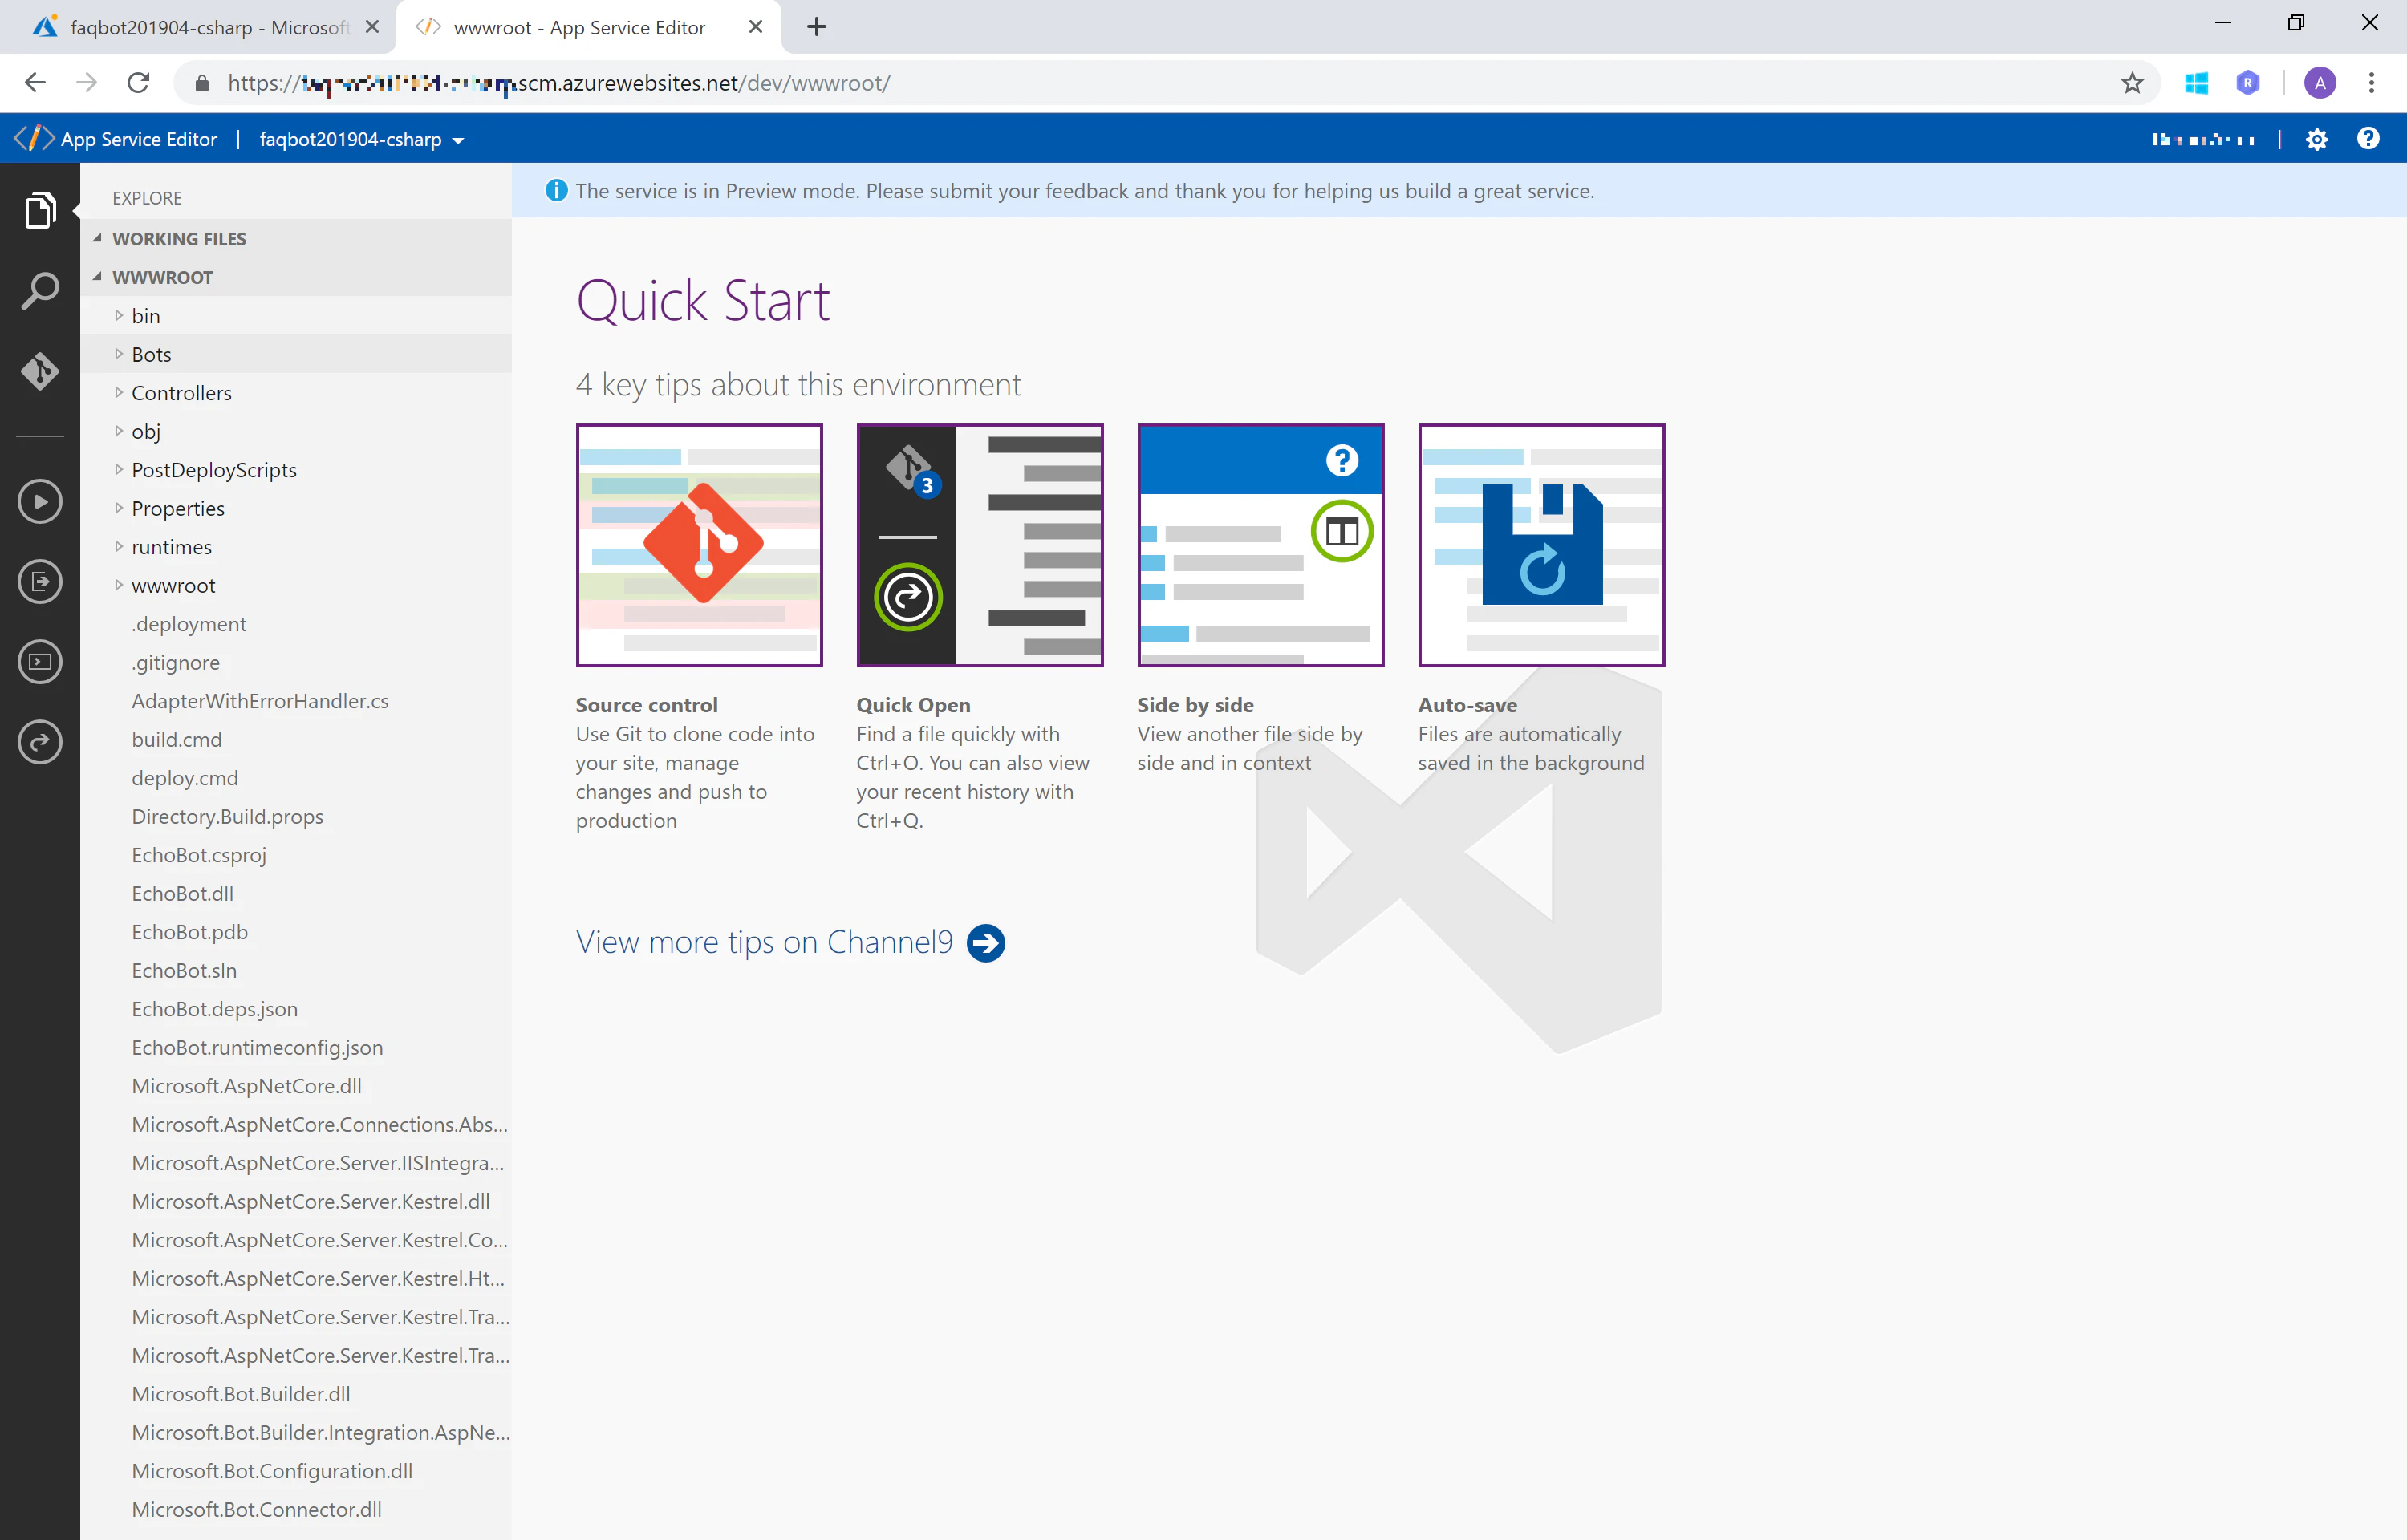Screen dimensions: 2407x1540
Task: Click View more tips on Channel9 link
Action: tap(764, 942)
